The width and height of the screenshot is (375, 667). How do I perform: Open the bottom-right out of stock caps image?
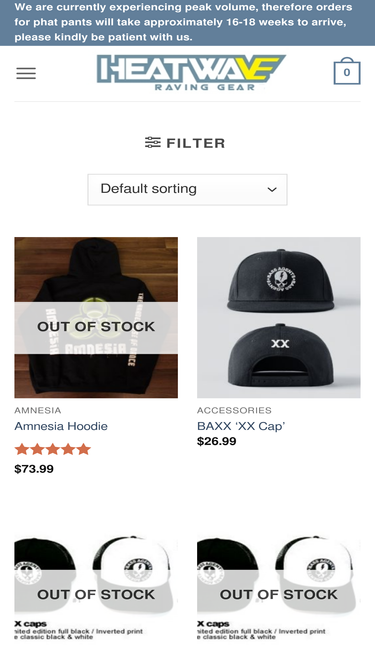pos(279,593)
